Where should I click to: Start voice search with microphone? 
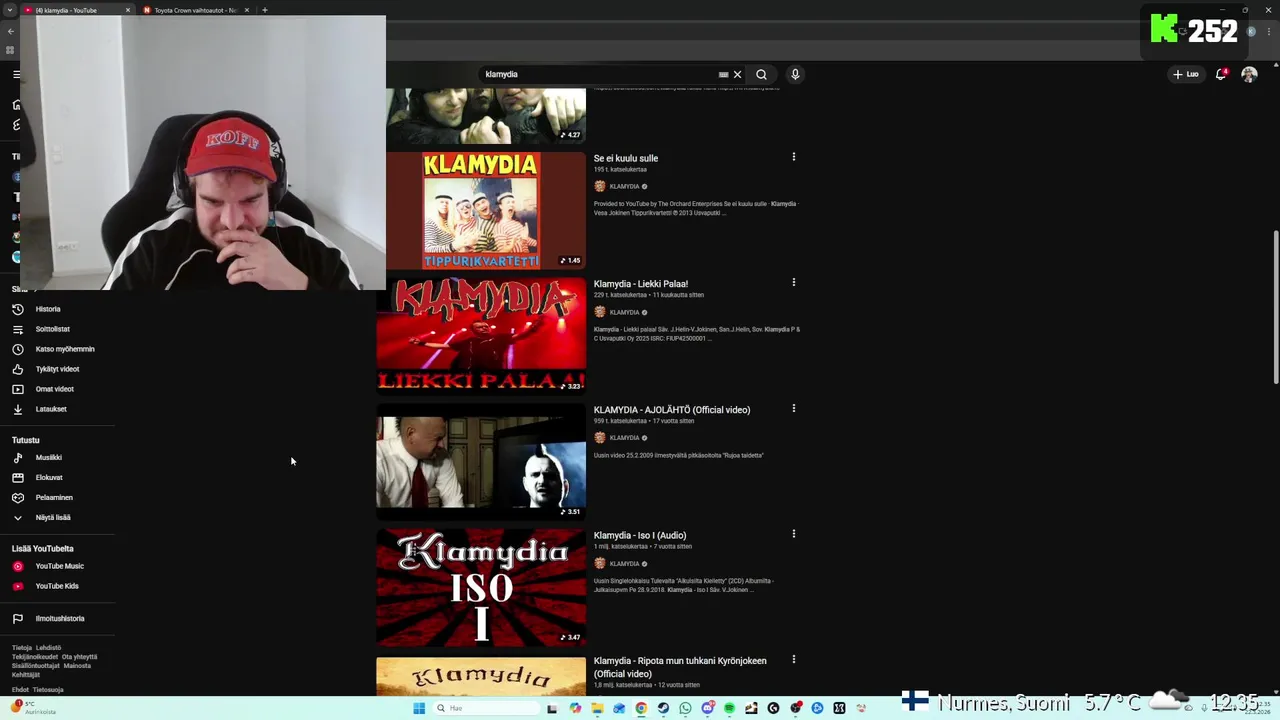tap(795, 74)
